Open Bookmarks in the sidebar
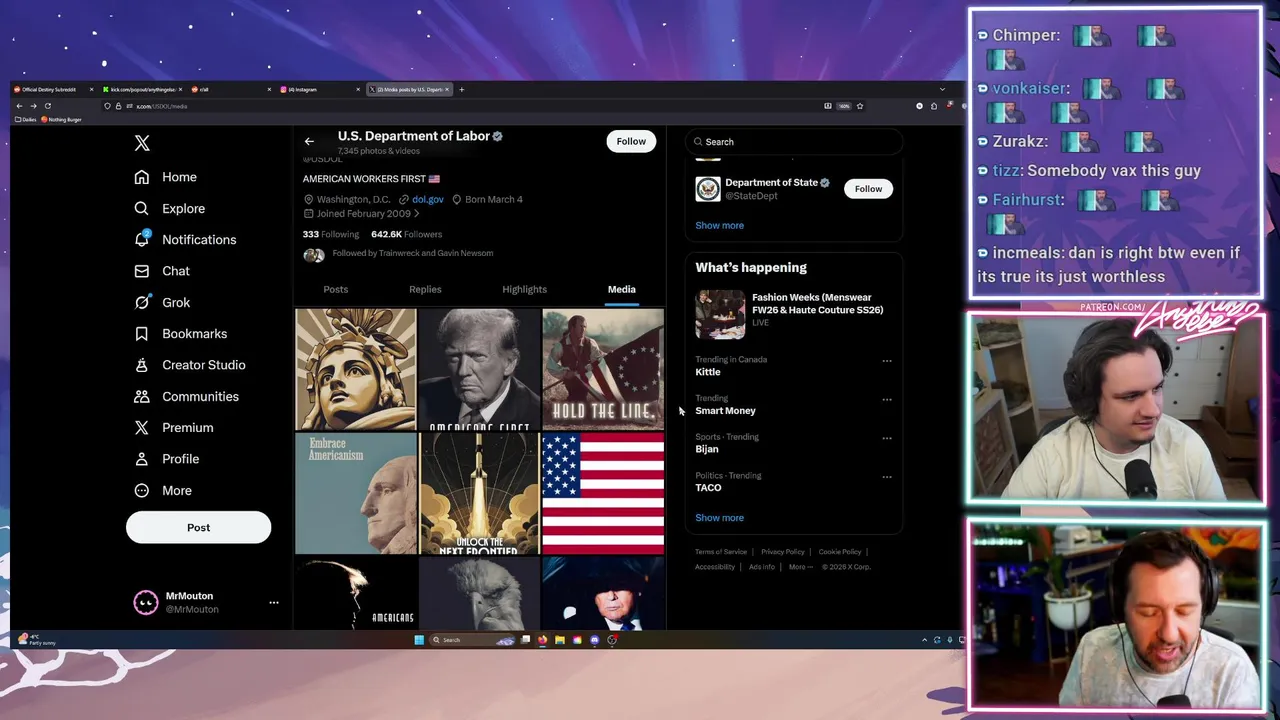Image resolution: width=1280 pixels, height=720 pixels. point(181,333)
